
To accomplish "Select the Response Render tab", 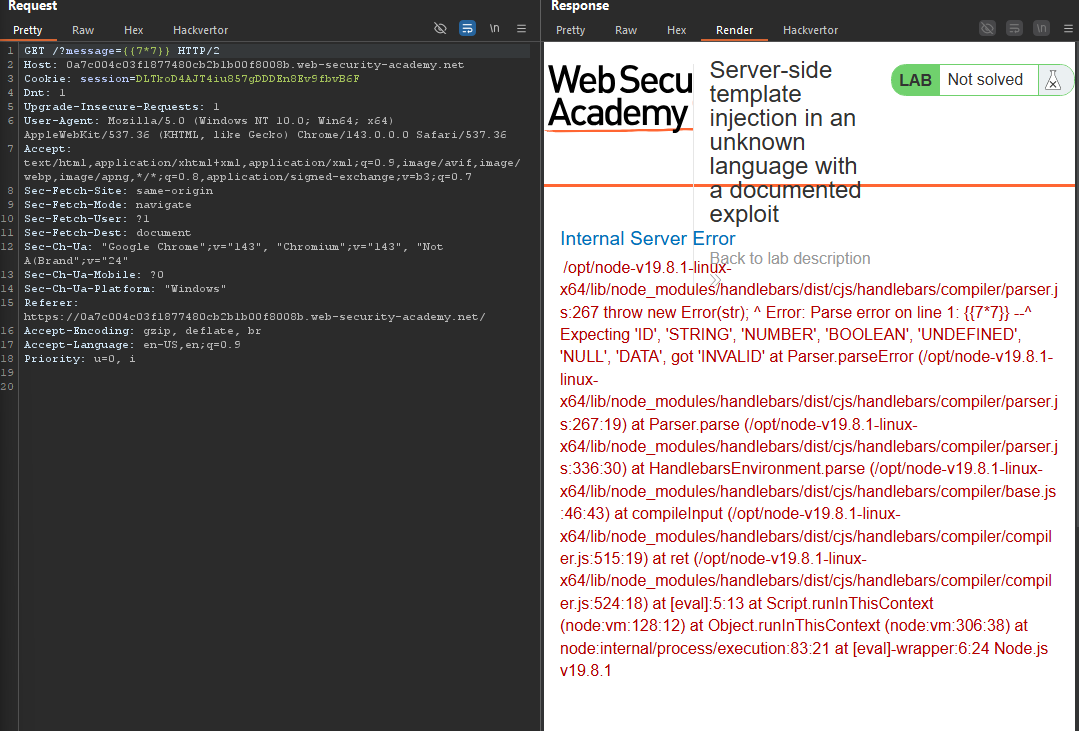I will pyautogui.click(x=734, y=30).
